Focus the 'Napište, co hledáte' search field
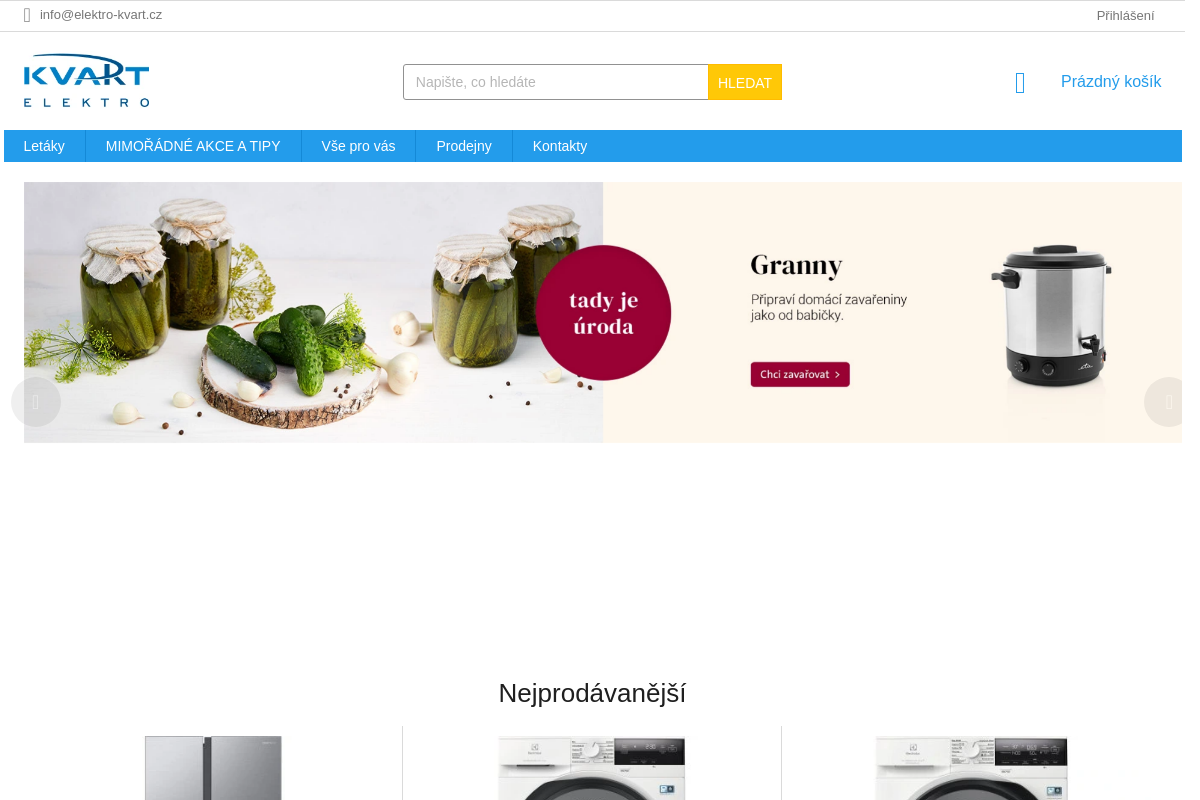This screenshot has width=1200, height=800. pos(556,82)
